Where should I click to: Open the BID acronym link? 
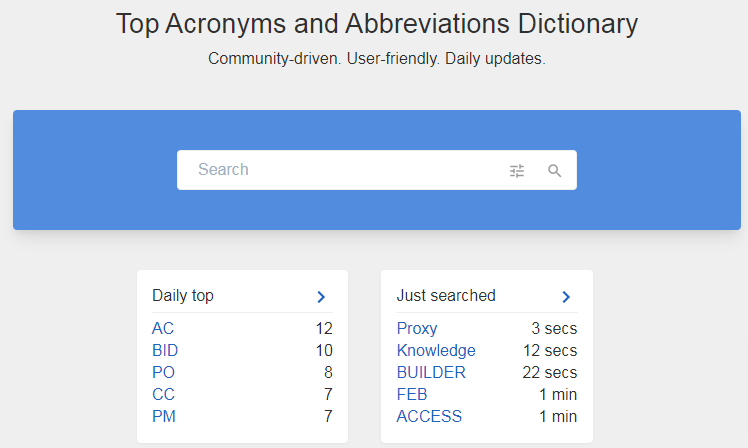click(x=165, y=350)
